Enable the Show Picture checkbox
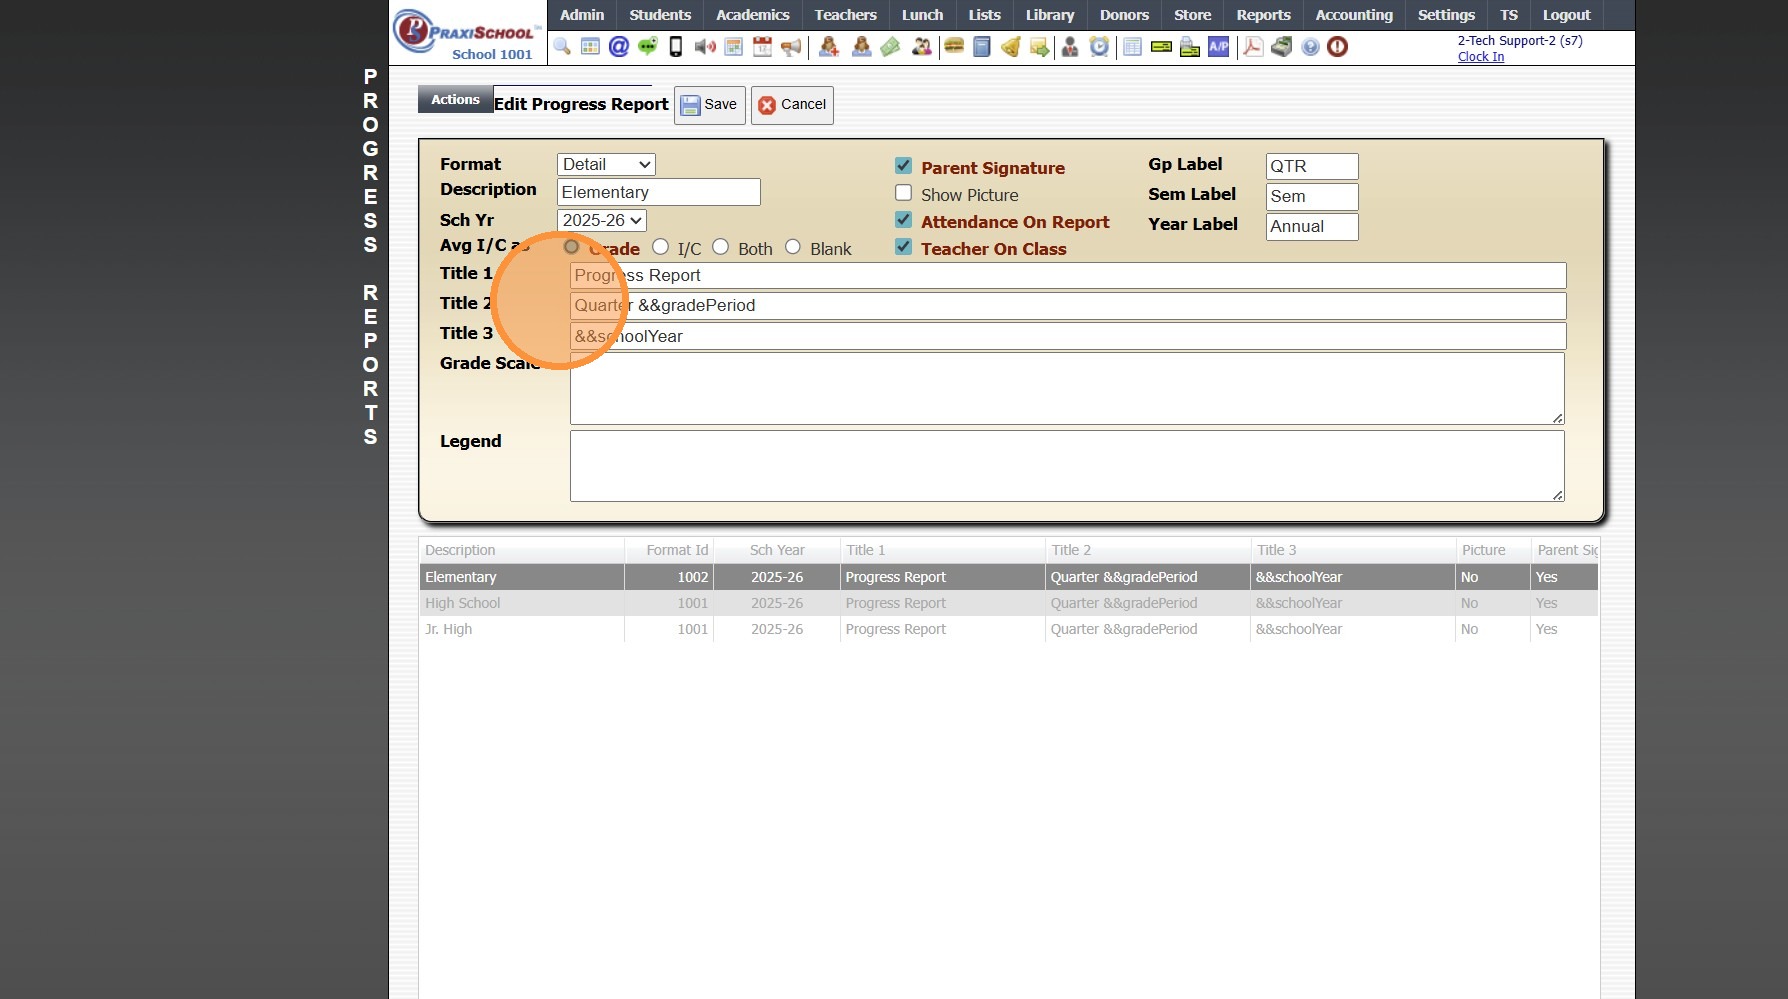This screenshot has height=999, width=1788. tap(903, 193)
